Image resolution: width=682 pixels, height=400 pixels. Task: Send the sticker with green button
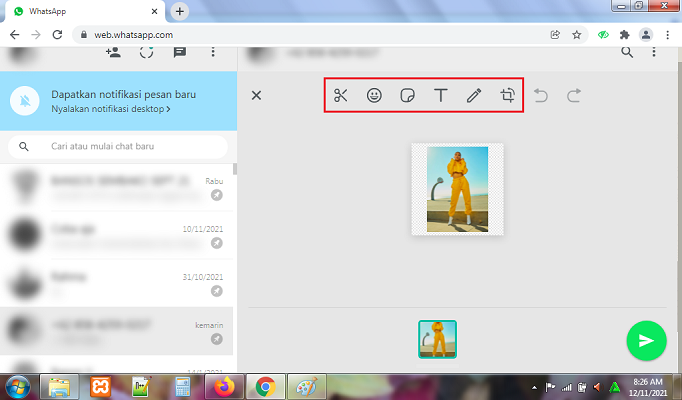click(646, 341)
